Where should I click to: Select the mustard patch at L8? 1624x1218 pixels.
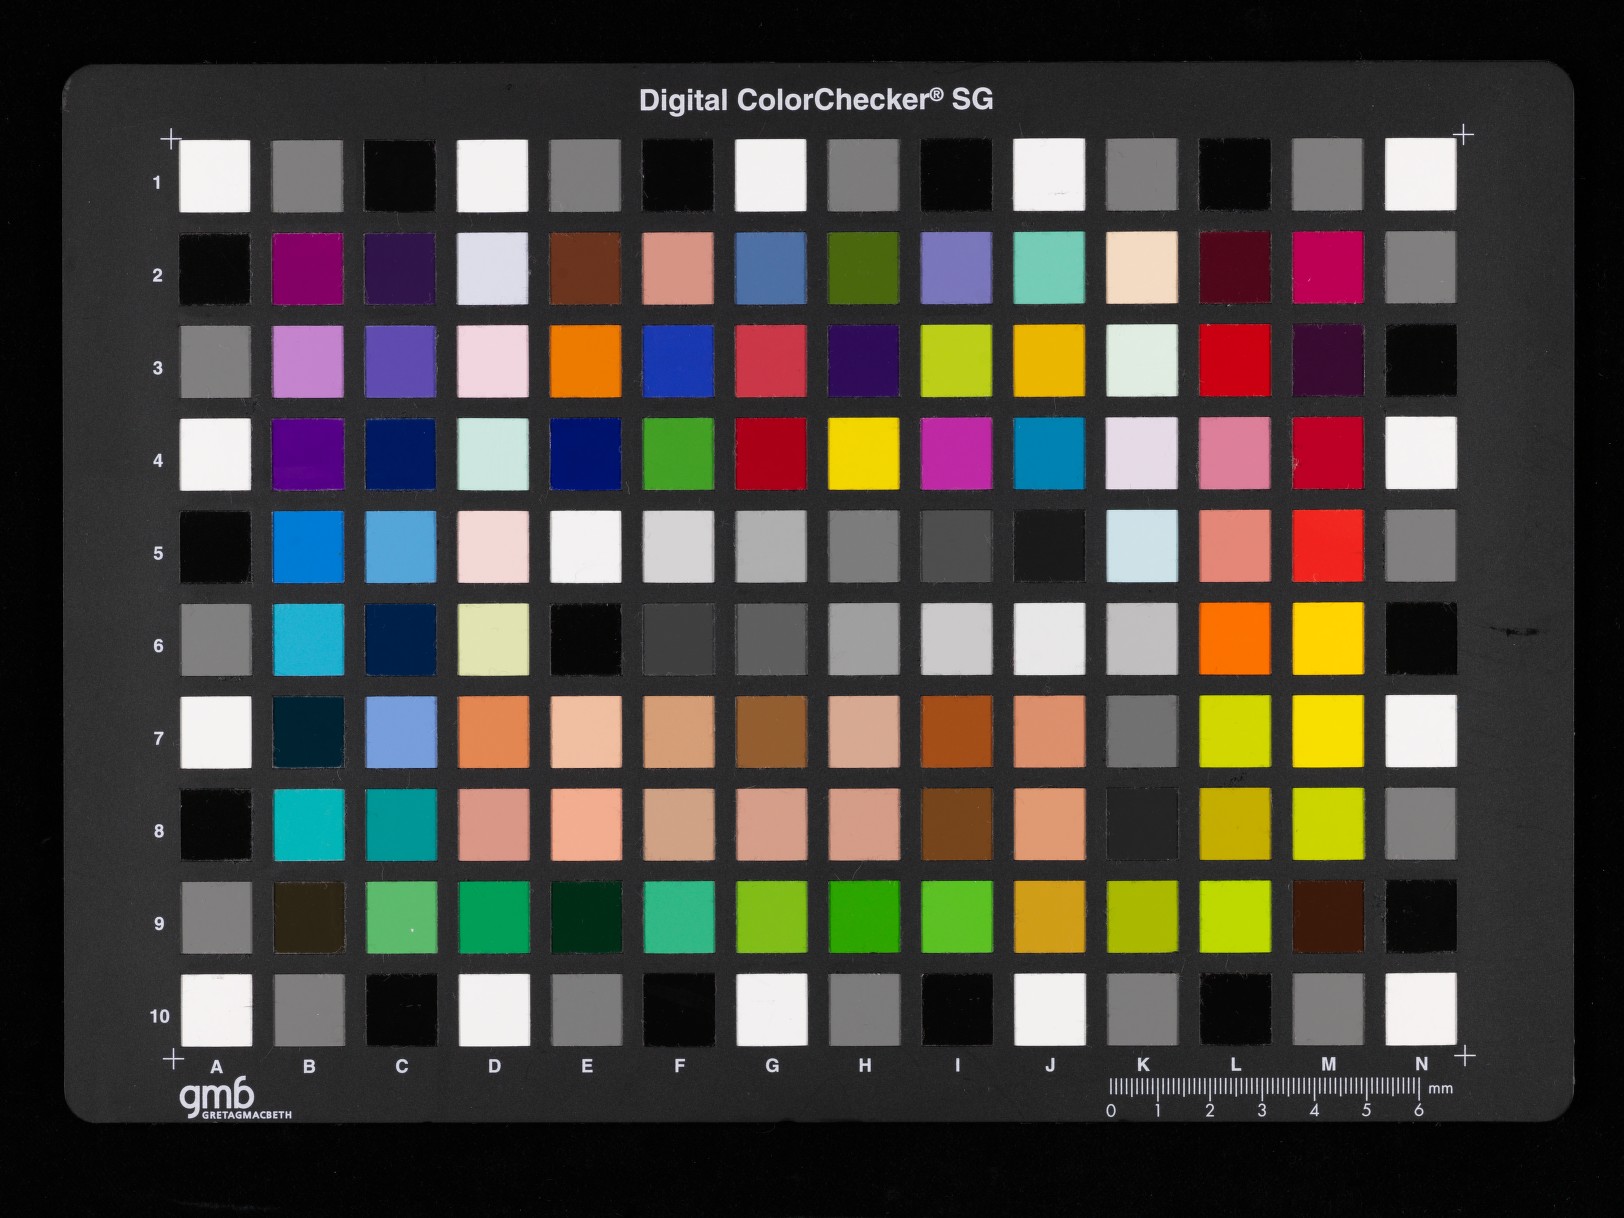[x=1235, y=824]
